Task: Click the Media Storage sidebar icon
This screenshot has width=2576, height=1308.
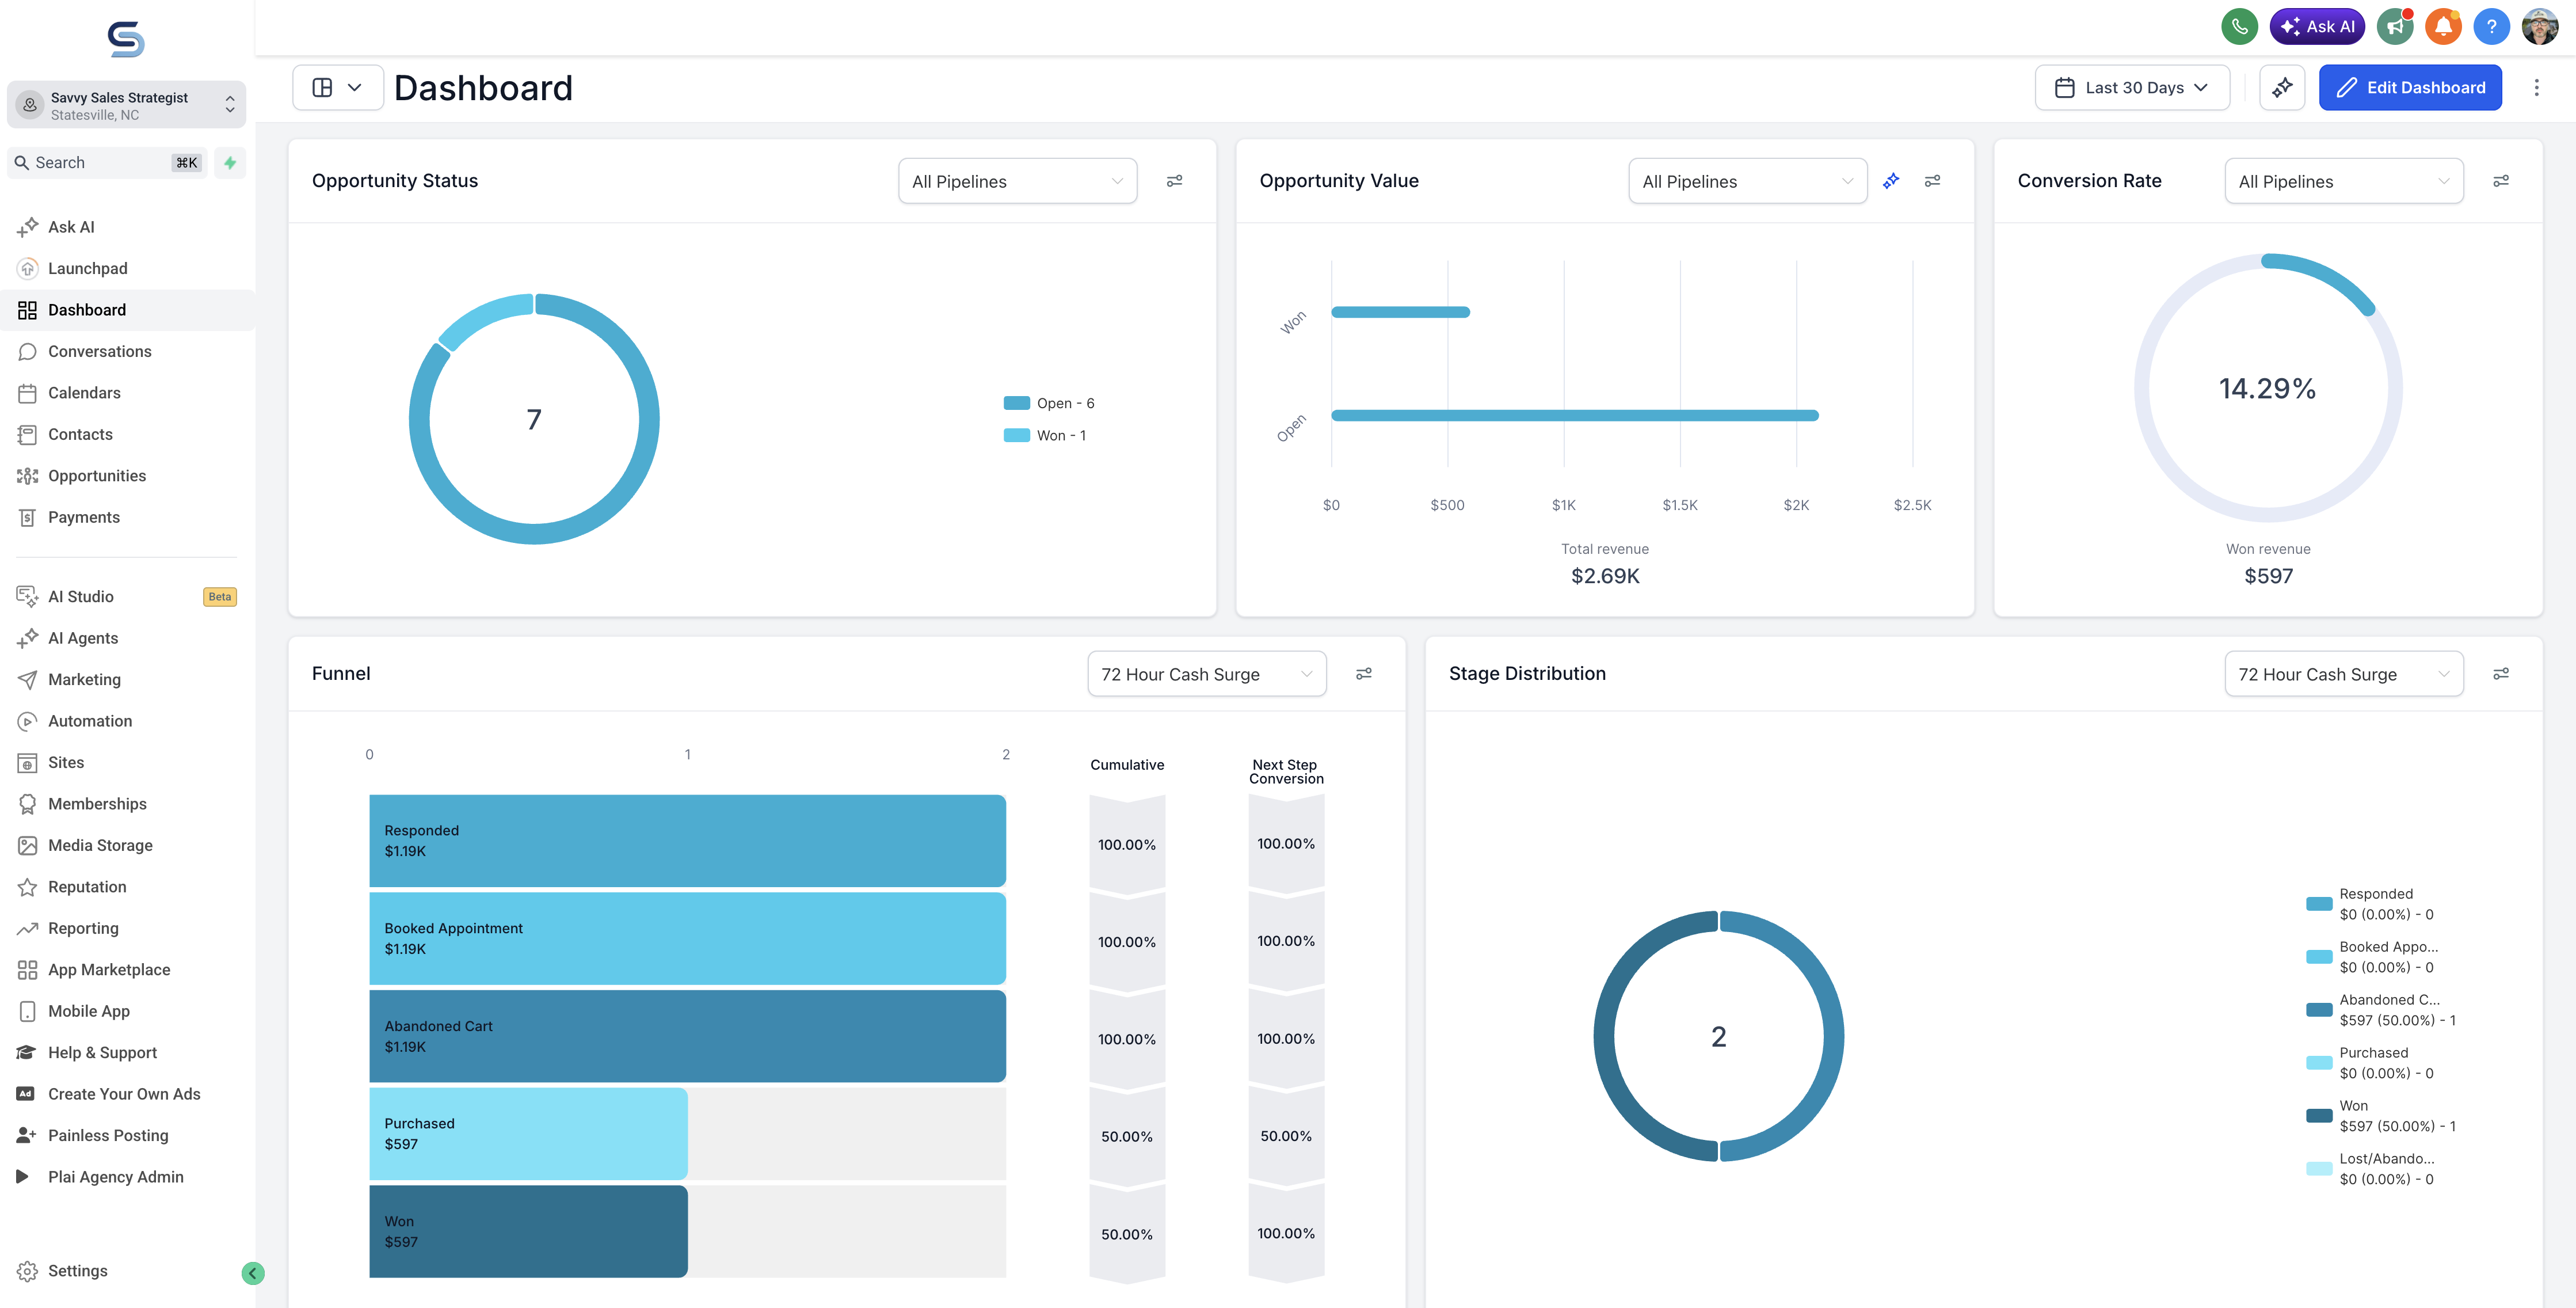Action: (x=27, y=846)
